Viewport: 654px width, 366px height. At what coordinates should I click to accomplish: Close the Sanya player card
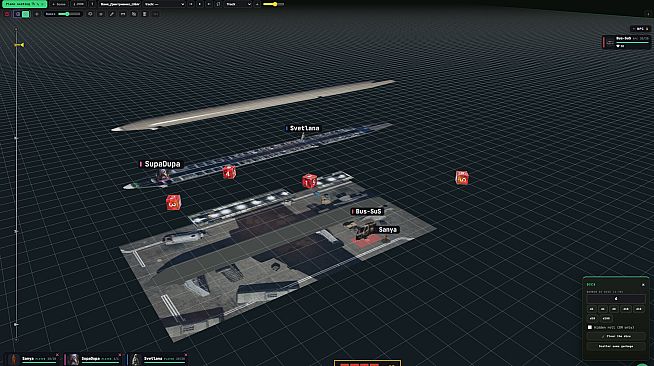click(57, 355)
